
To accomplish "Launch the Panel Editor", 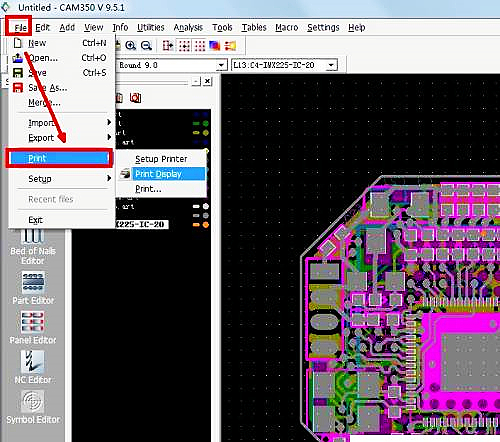I will (33, 328).
